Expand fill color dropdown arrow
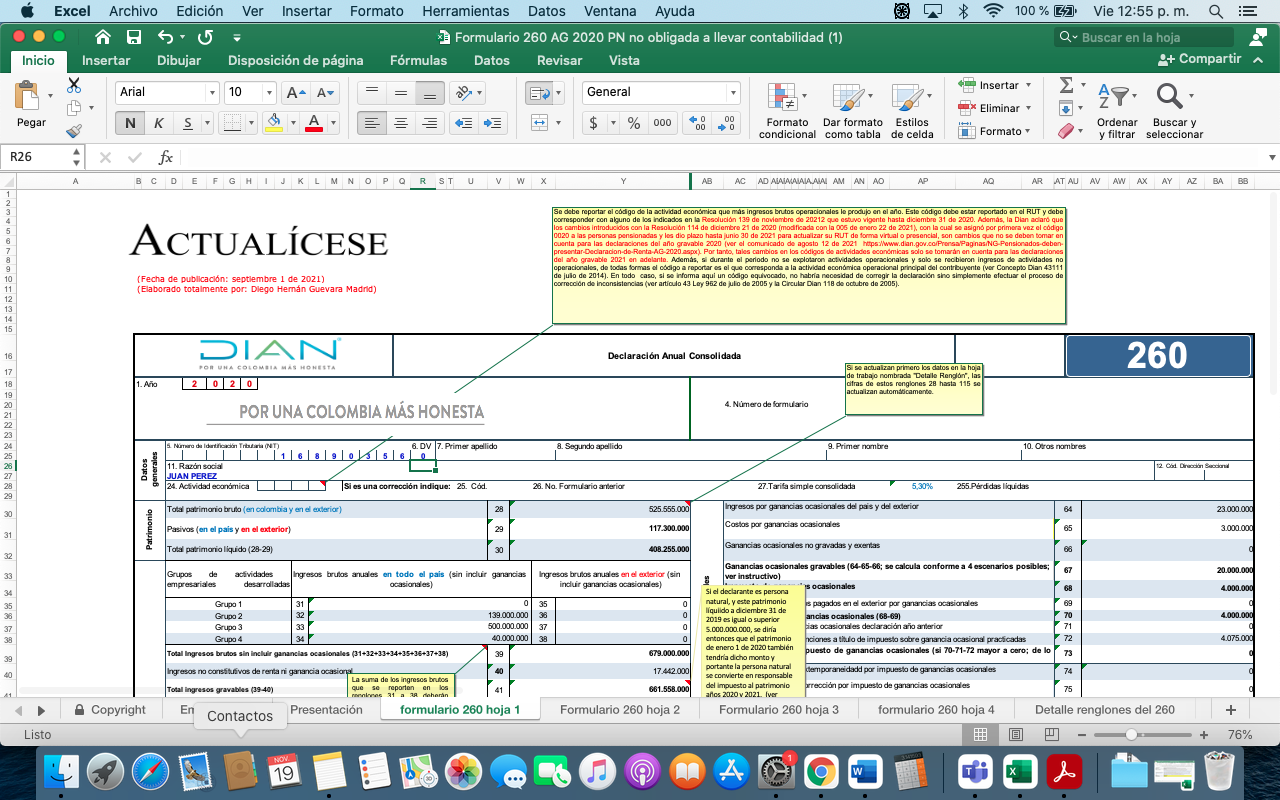The height and width of the screenshot is (800, 1280). point(291,124)
